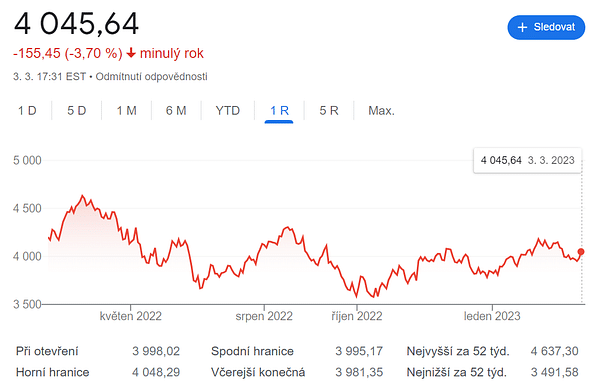600x391 pixels.
Task: Open the YTD range tab
Action: click(227, 111)
